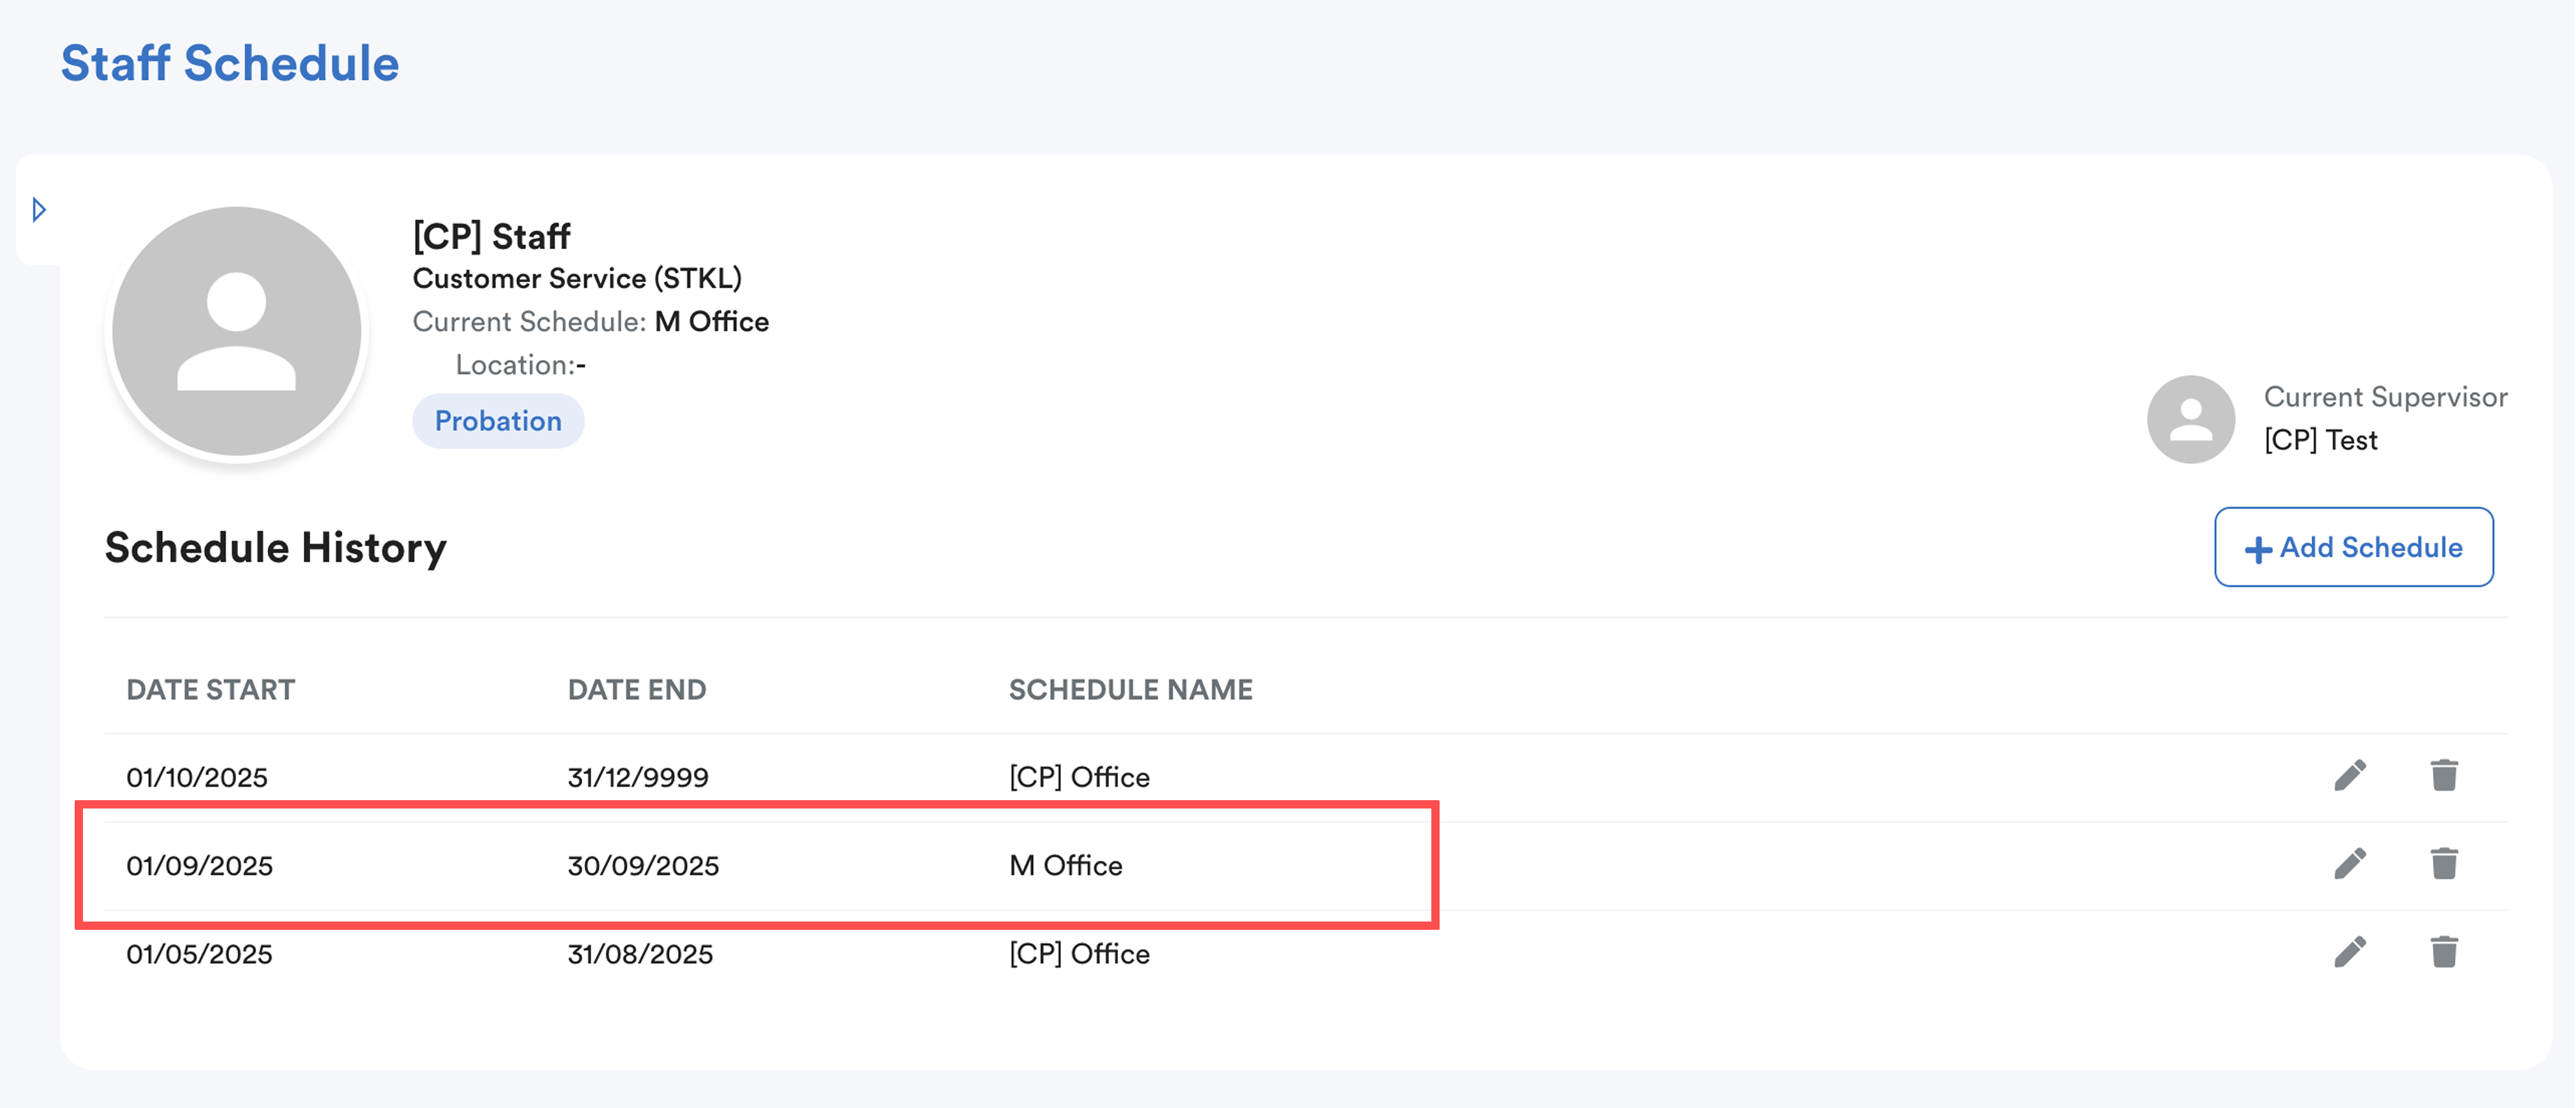This screenshot has width=2576, height=1108.
Task: Click the staff profile avatar
Action: tap(237, 331)
